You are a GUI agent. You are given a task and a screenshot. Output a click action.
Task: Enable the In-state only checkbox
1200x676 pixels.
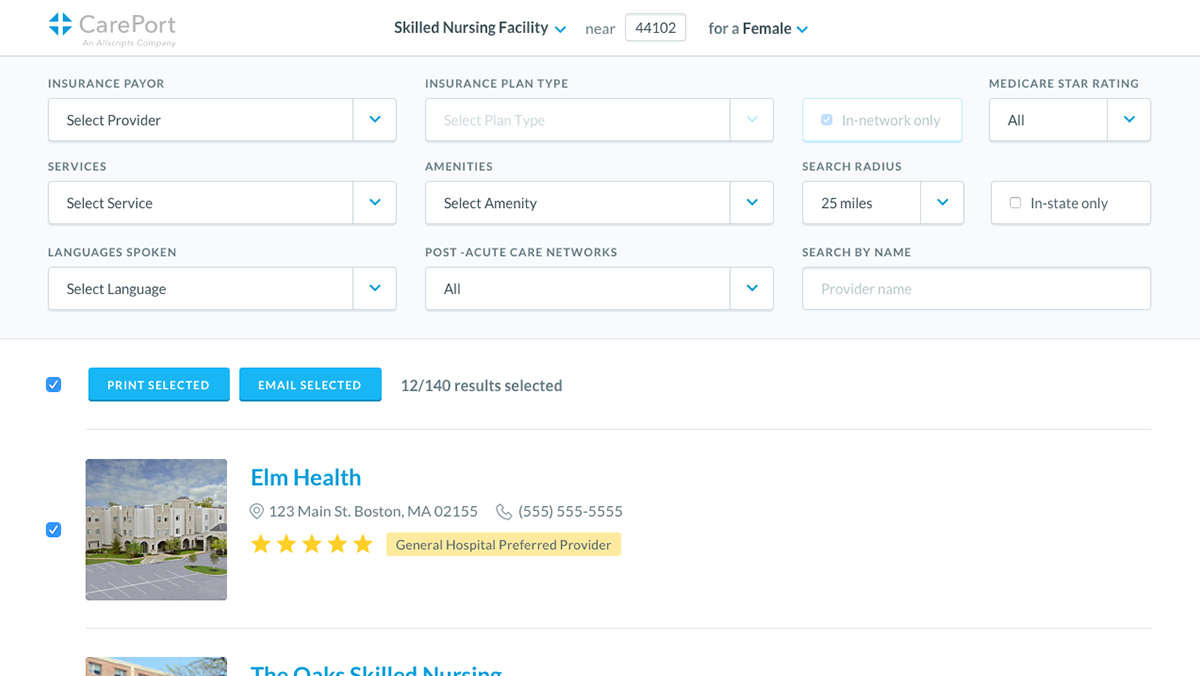coord(1015,203)
